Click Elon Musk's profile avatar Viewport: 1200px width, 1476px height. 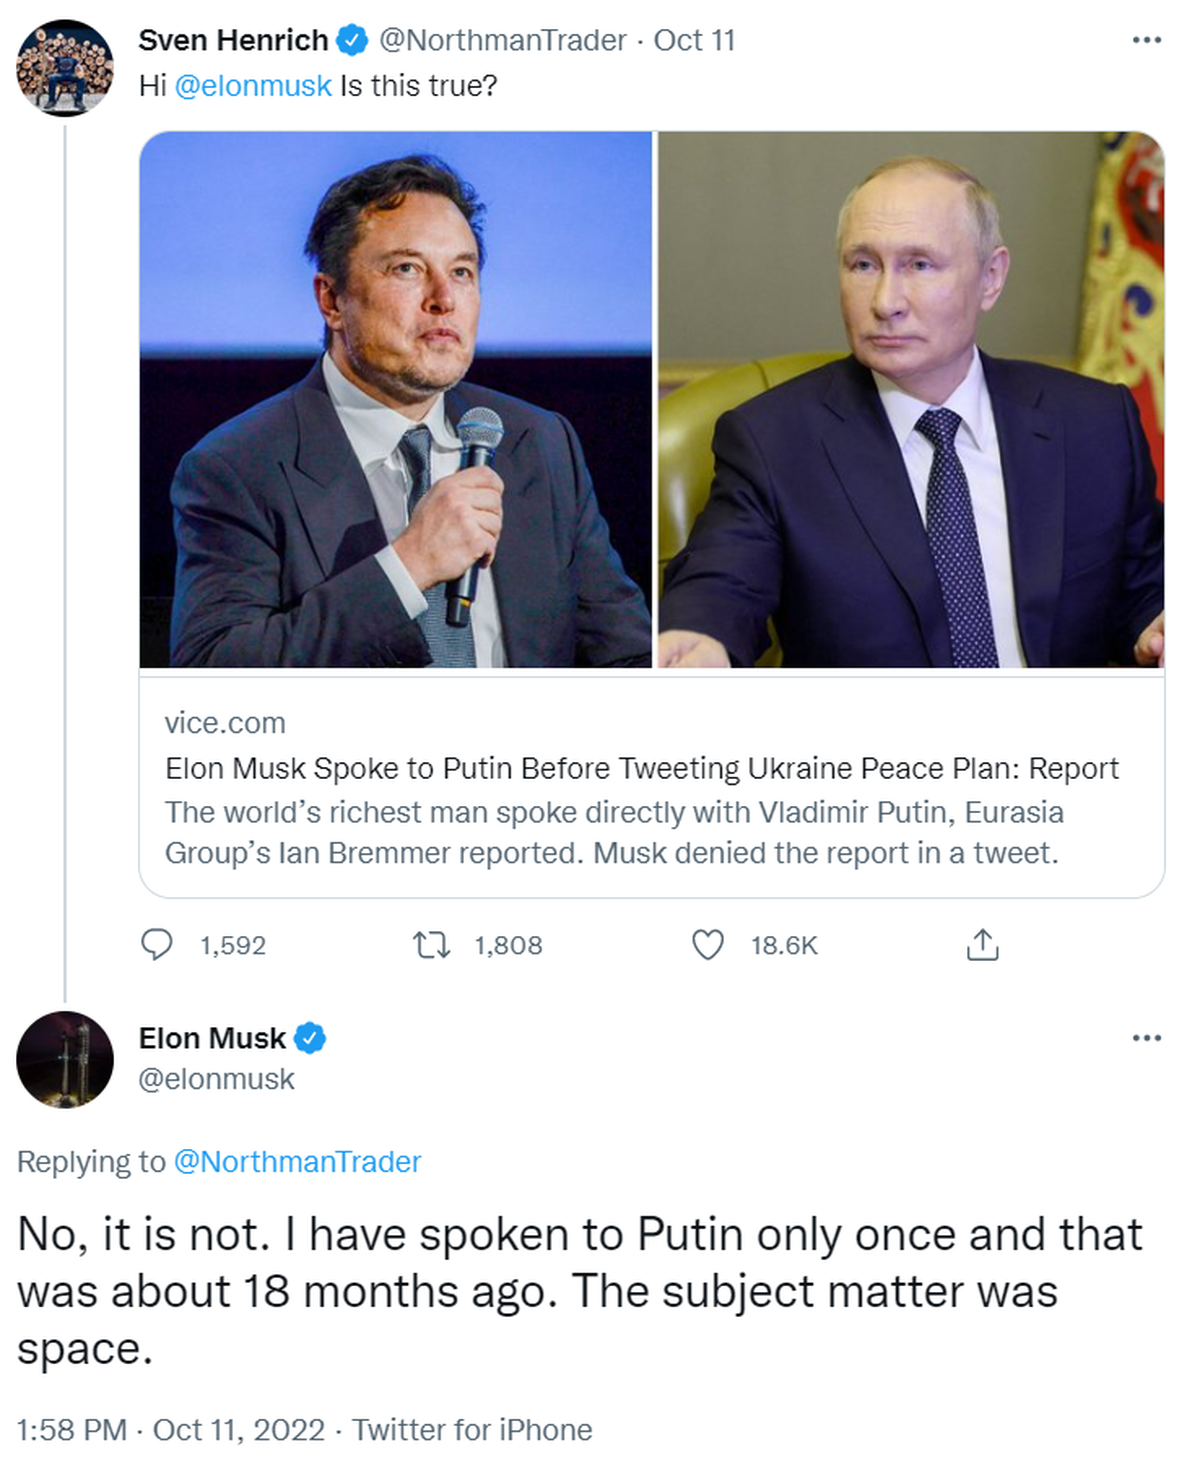tap(65, 1059)
